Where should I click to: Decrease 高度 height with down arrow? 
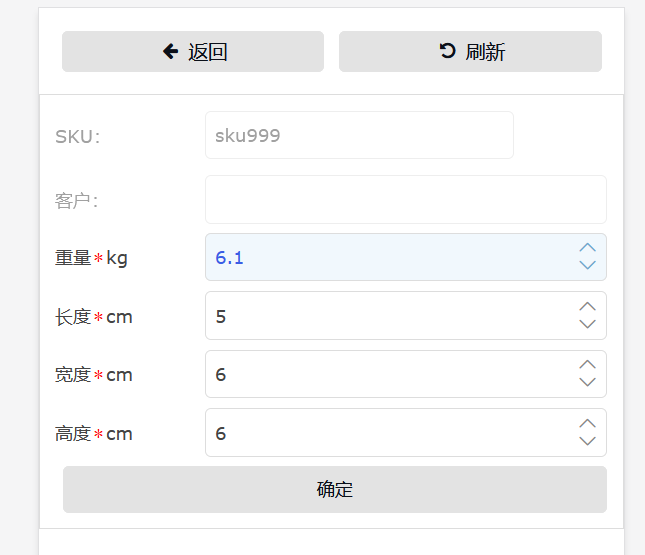587,441
